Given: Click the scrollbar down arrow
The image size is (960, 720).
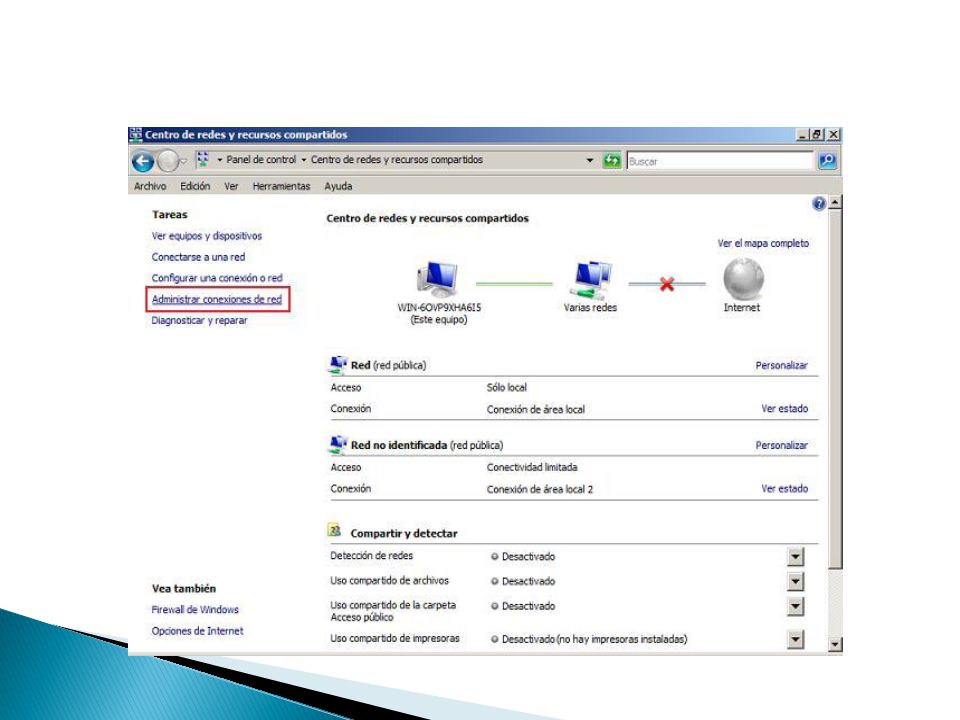Looking at the screenshot, I should tap(835, 644).
